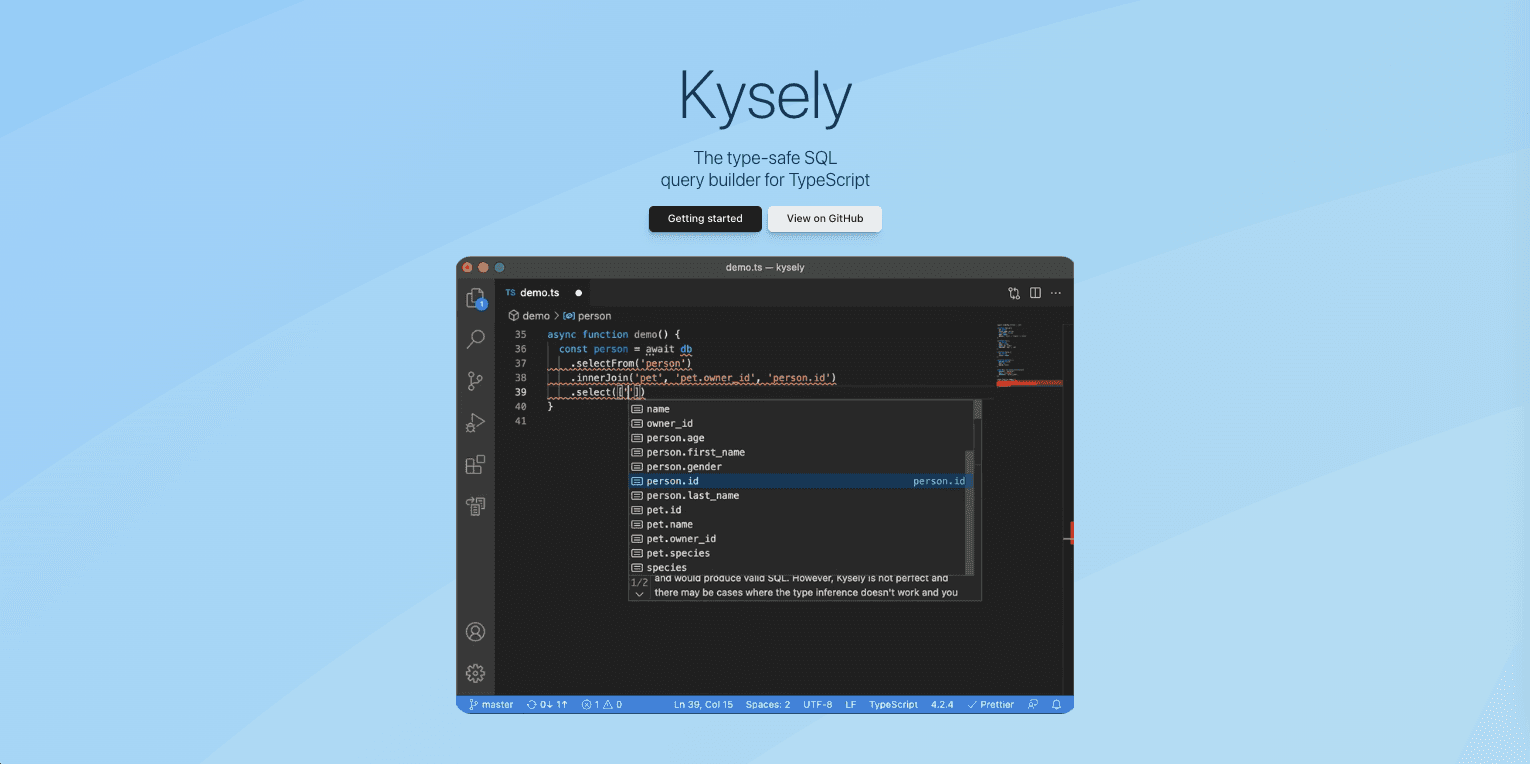The image size is (1530, 764).
Task: Click the Open Changes compare icon
Action: tap(1014, 293)
